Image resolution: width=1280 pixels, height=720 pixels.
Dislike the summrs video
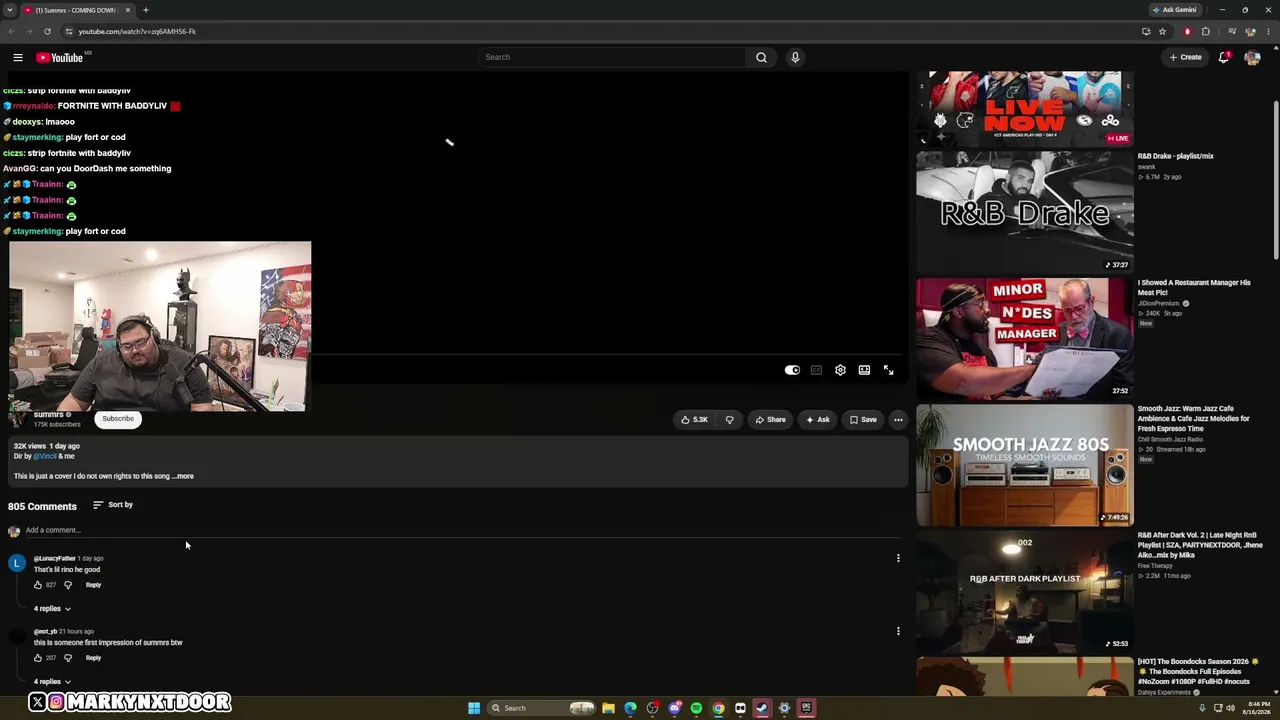729,420
